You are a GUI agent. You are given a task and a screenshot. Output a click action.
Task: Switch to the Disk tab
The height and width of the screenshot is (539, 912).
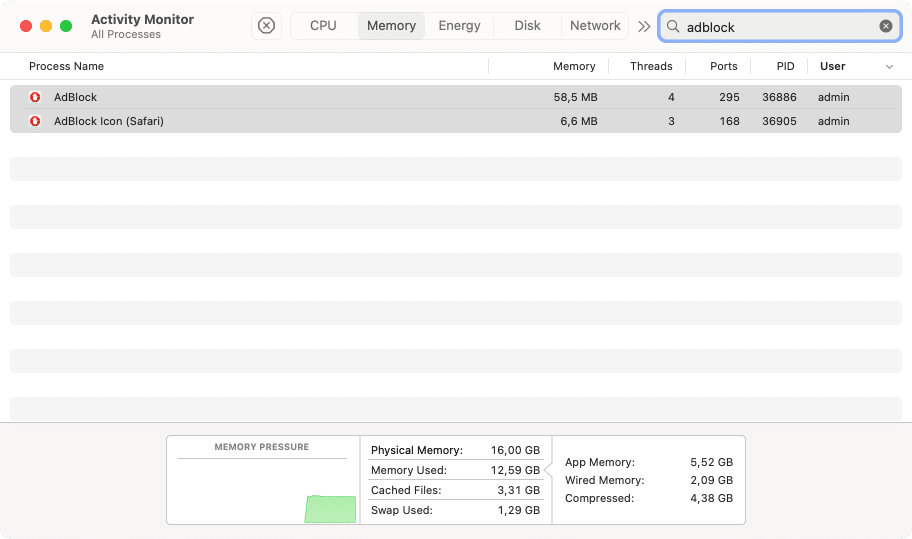(527, 26)
